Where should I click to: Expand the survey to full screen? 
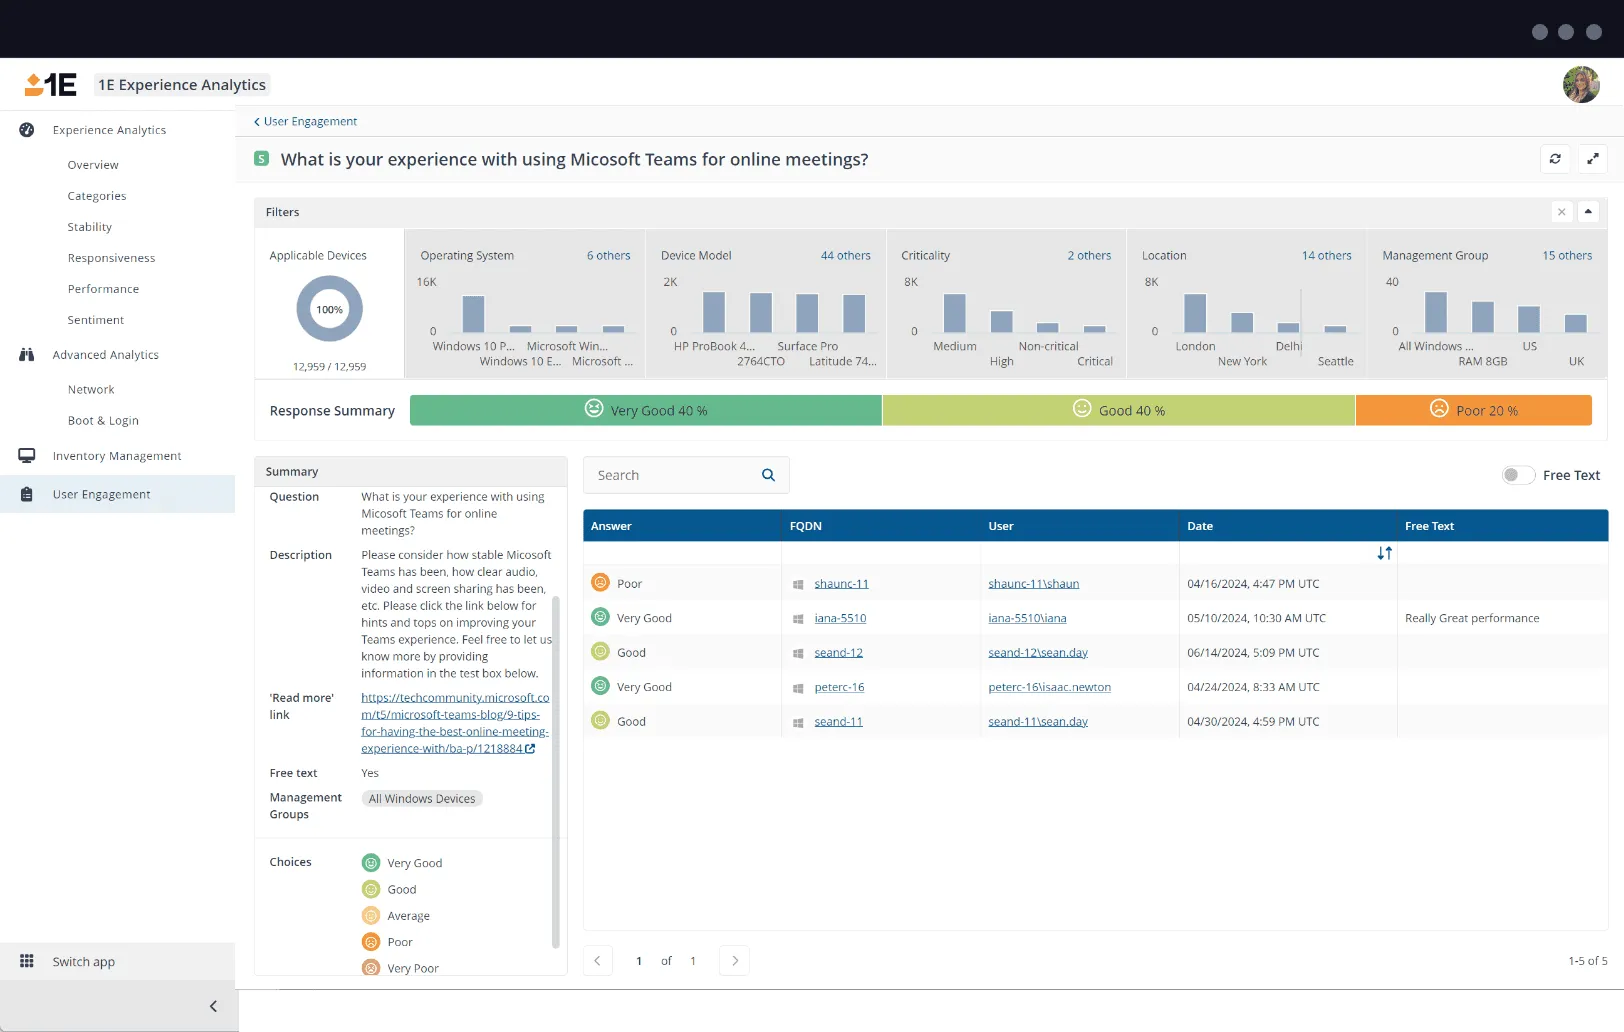point(1593,159)
